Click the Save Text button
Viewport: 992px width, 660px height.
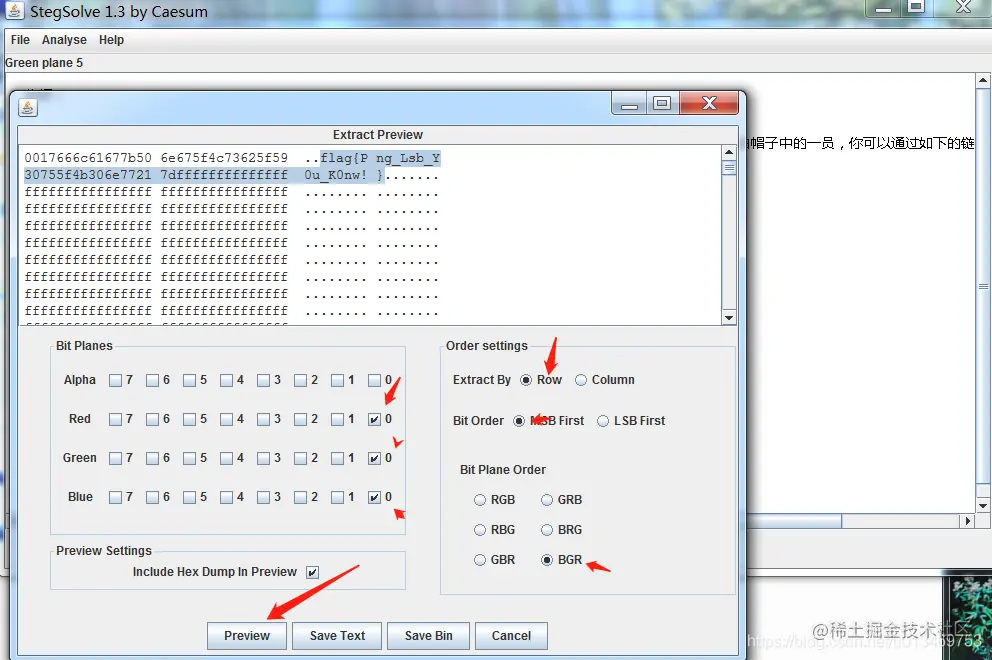click(x=337, y=635)
